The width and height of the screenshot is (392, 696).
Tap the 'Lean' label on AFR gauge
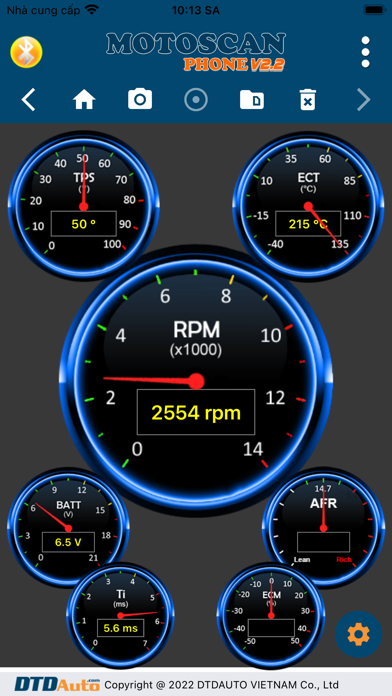(x=302, y=559)
